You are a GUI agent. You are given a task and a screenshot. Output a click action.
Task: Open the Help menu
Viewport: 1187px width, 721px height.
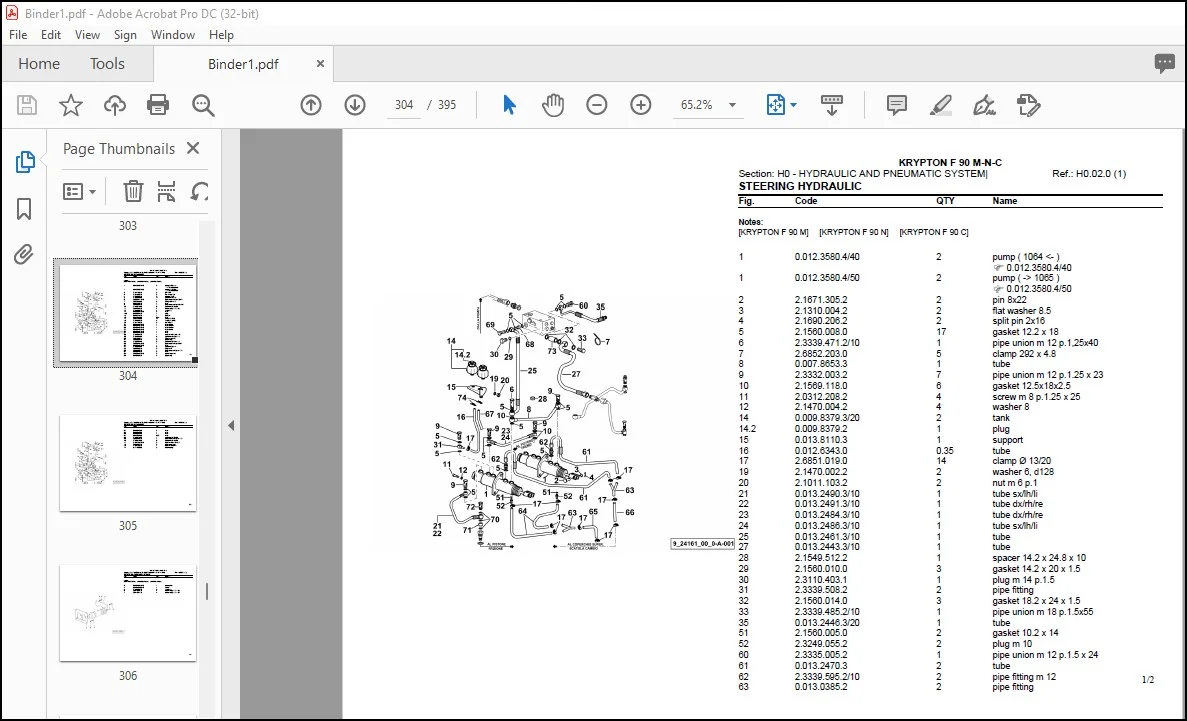pyautogui.click(x=221, y=35)
